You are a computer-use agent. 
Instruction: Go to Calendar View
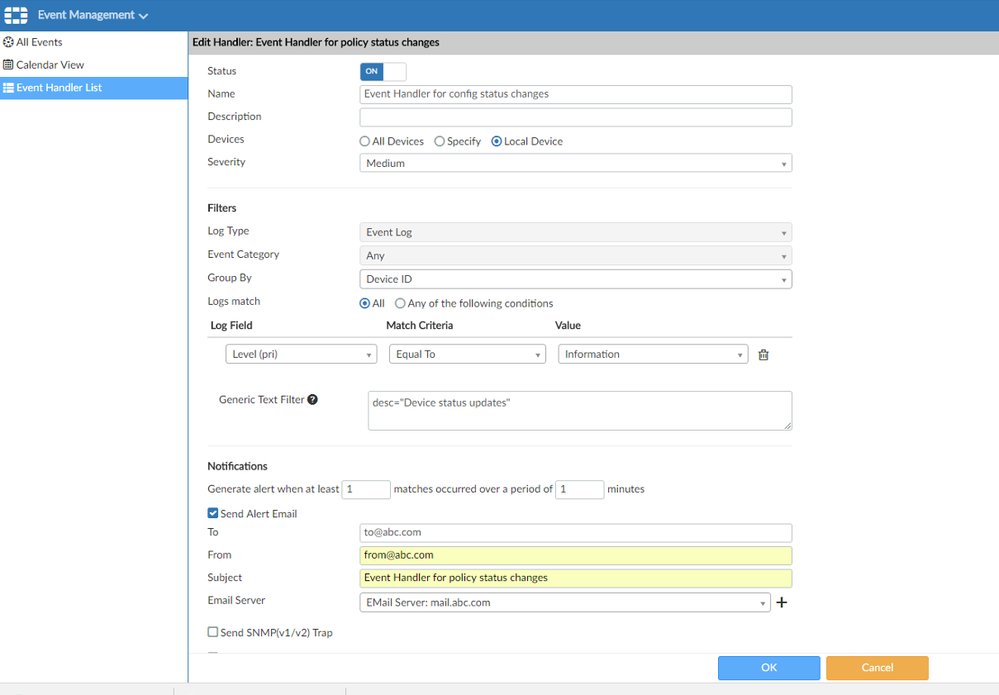tap(50, 65)
